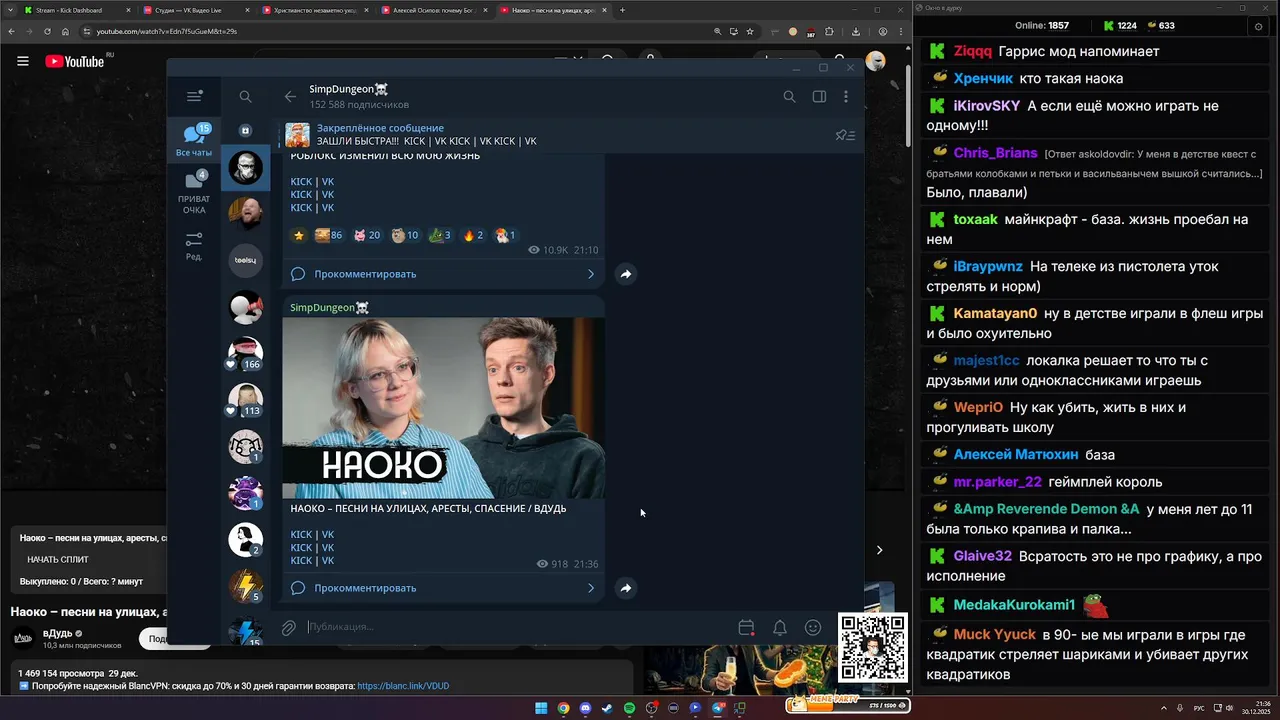This screenshot has width=1280, height=720.
Task: Share the 21:10 post via arrow
Action: tap(625, 274)
